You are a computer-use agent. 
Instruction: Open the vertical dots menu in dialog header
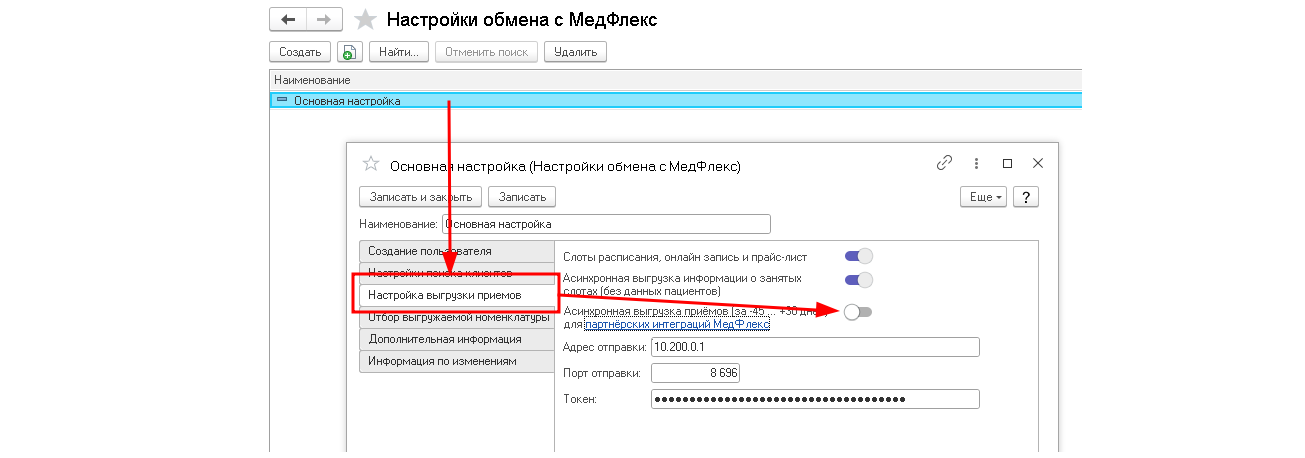[x=977, y=163]
